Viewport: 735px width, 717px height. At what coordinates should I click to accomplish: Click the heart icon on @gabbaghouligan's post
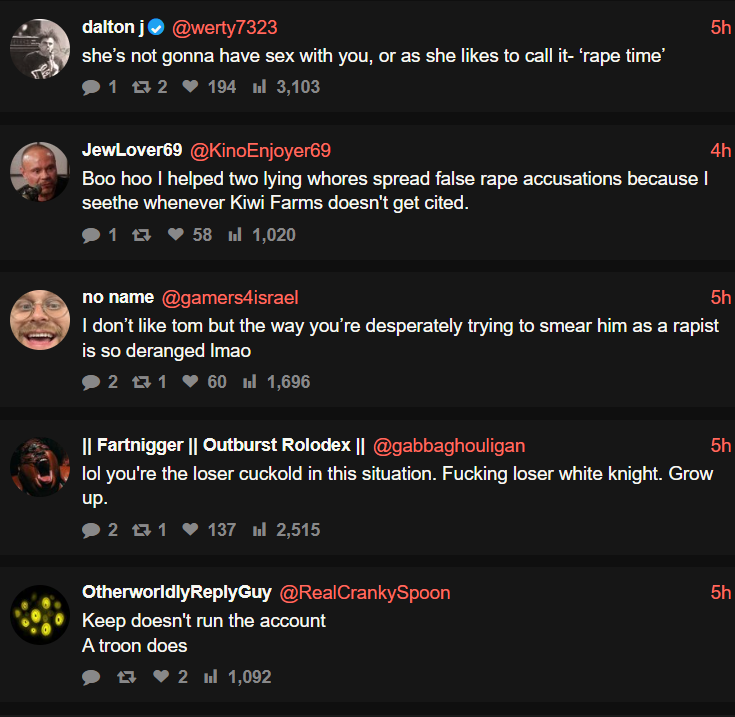tap(190, 530)
